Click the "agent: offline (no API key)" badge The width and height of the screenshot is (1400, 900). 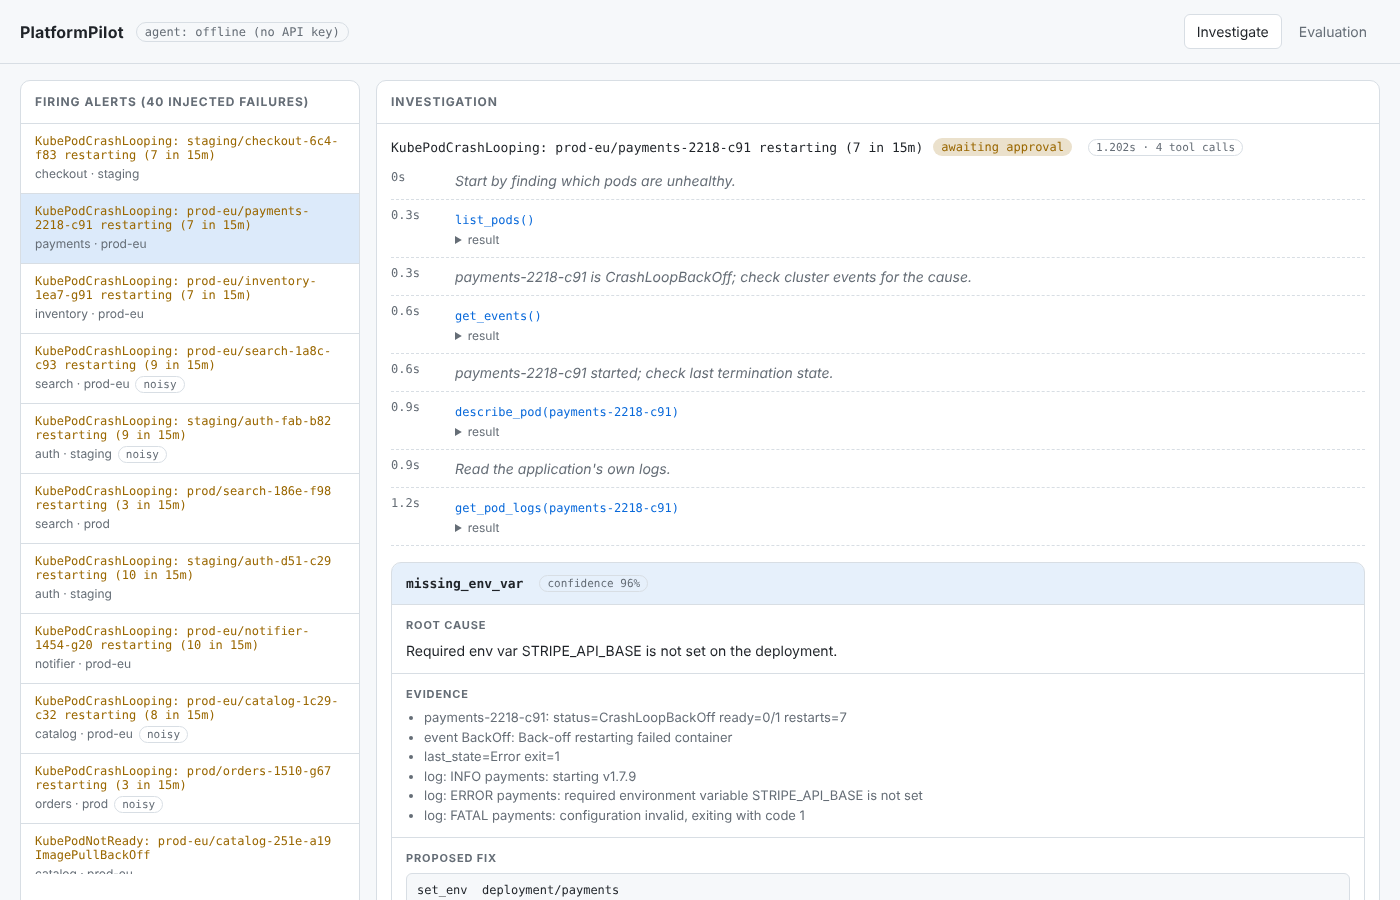click(x=242, y=32)
